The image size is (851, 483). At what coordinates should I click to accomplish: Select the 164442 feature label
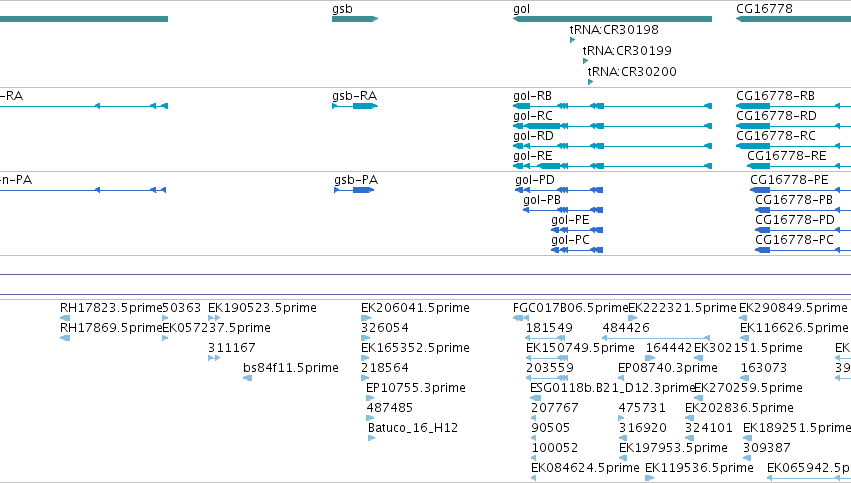click(669, 348)
